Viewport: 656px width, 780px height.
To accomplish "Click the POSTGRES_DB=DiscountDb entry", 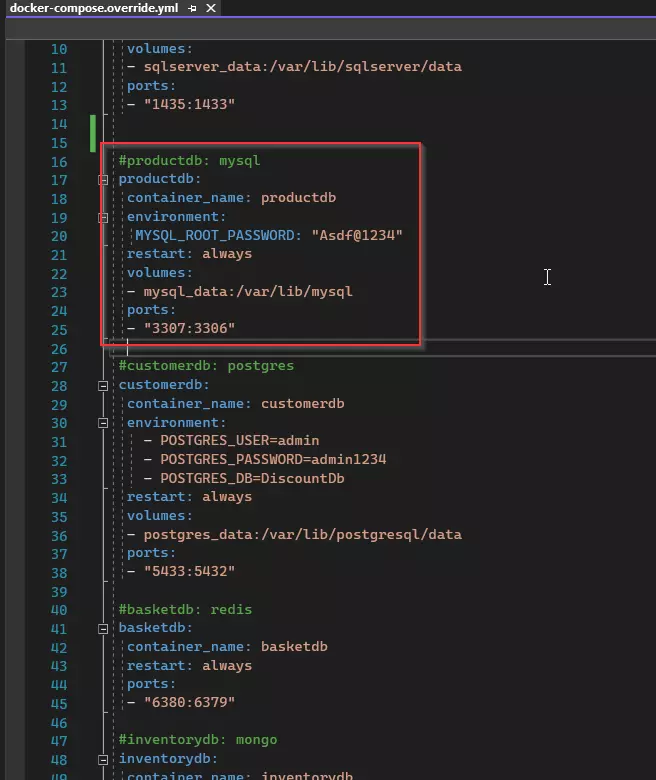I will tap(252, 479).
